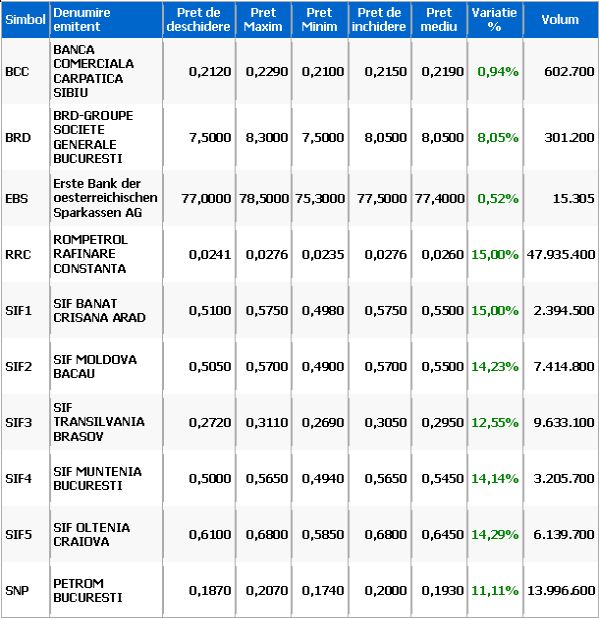Select the SNP symbol cell

tap(17, 591)
